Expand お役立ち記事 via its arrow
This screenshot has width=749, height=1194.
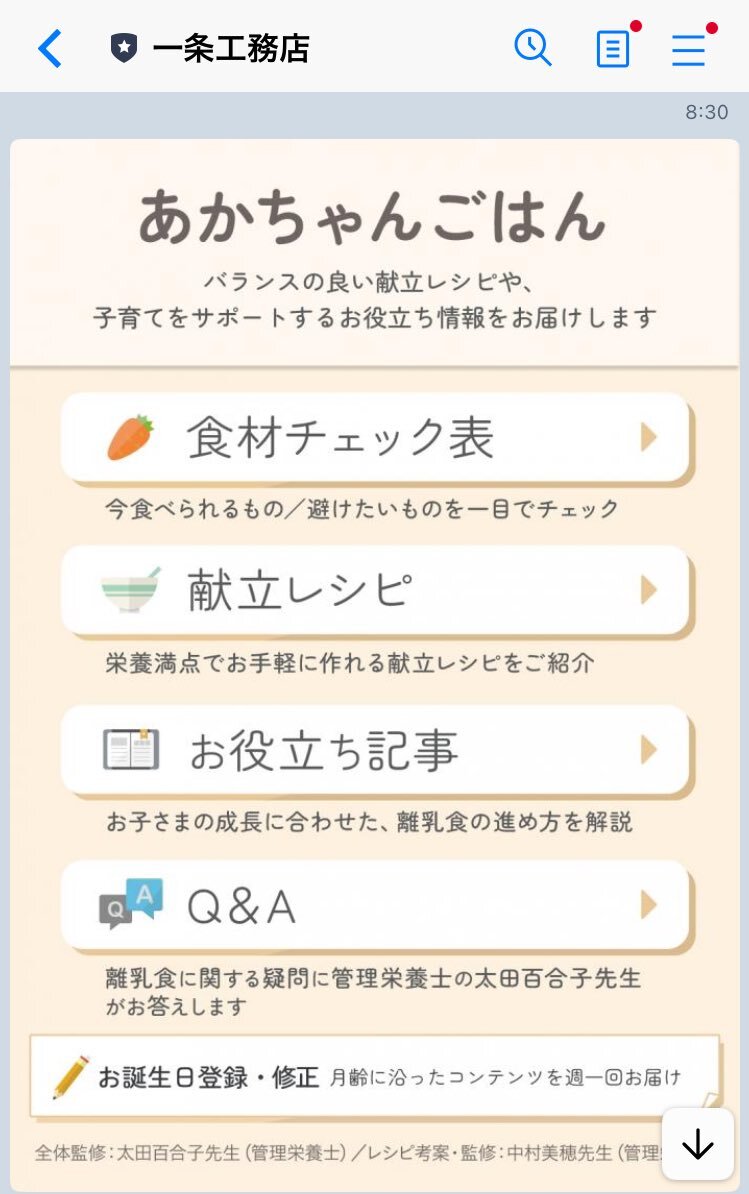(649, 749)
